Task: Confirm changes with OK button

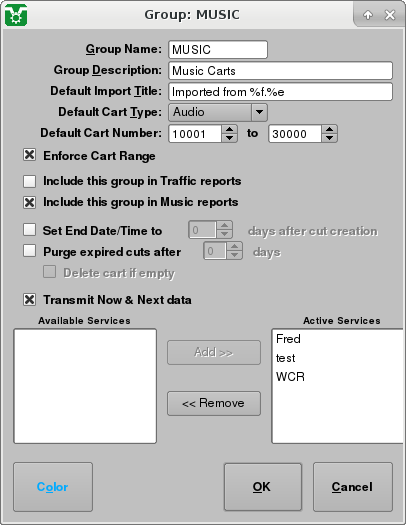Action: click(263, 487)
